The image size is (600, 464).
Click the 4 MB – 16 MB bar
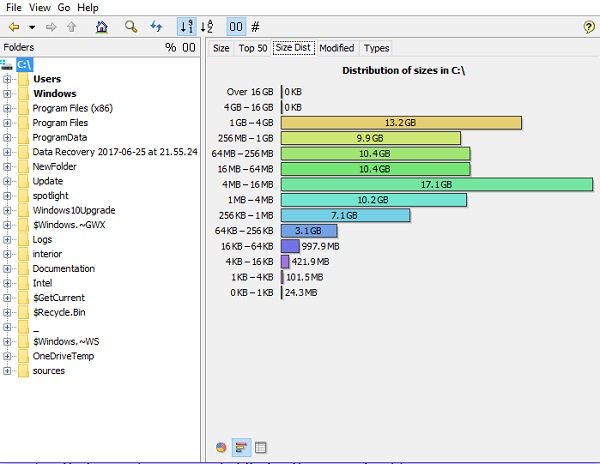(x=438, y=185)
